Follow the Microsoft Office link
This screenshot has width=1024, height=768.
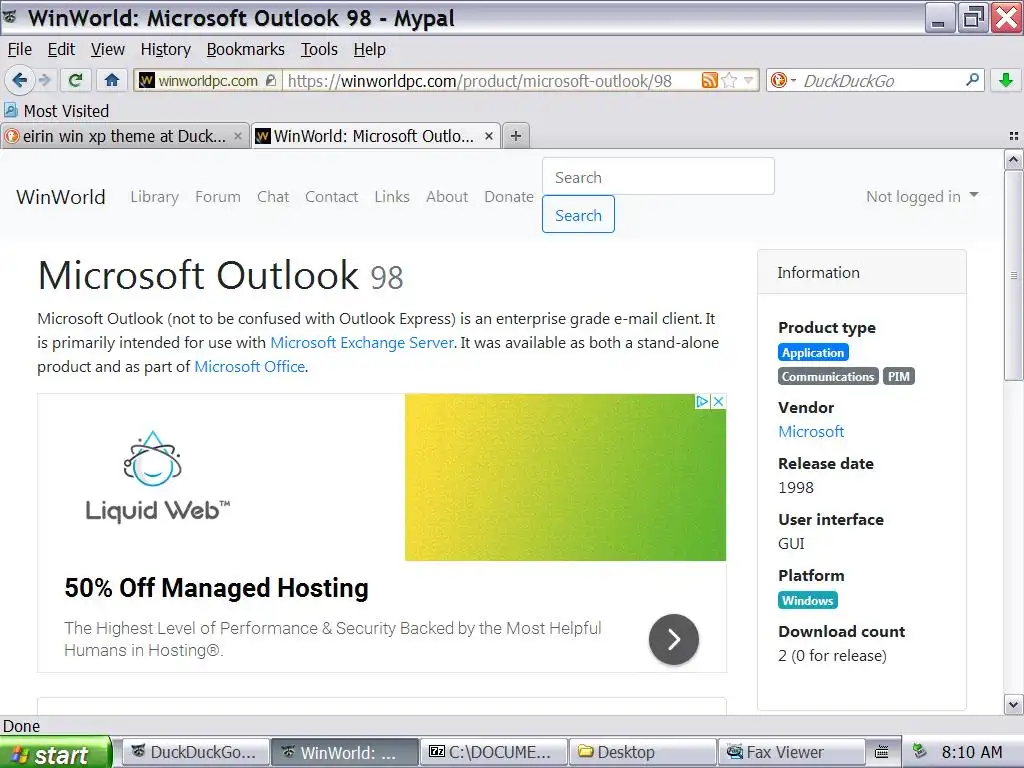(x=249, y=367)
